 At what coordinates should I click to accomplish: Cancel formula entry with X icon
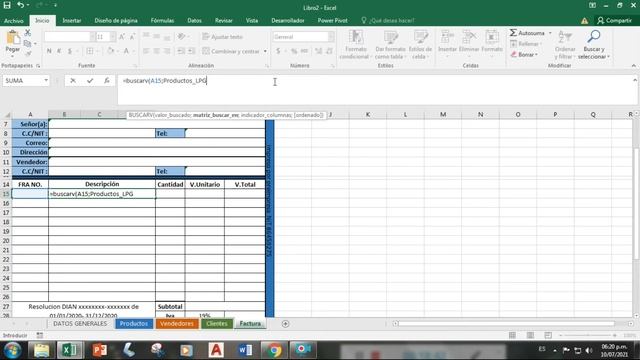(73, 81)
